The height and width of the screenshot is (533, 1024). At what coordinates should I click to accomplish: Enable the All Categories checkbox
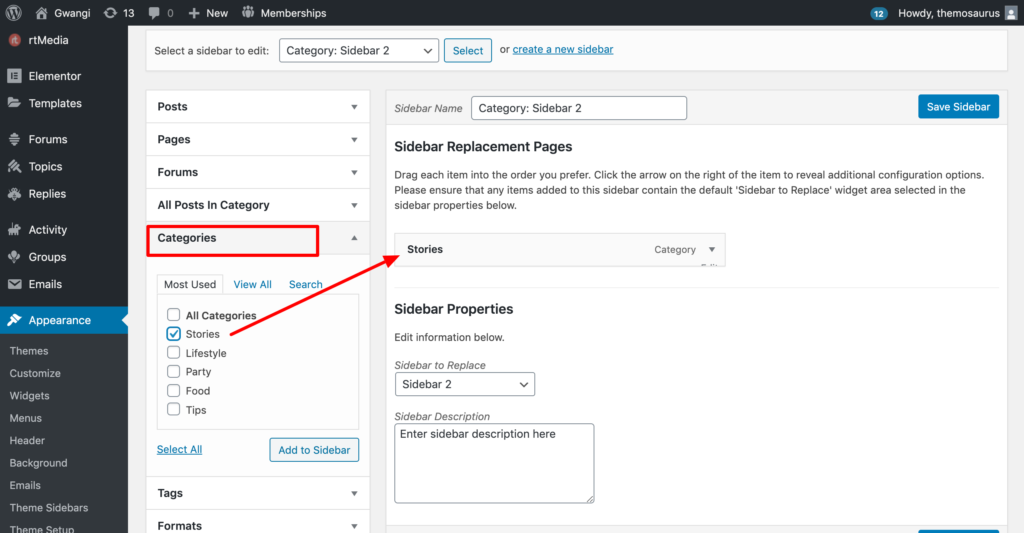(173, 315)
